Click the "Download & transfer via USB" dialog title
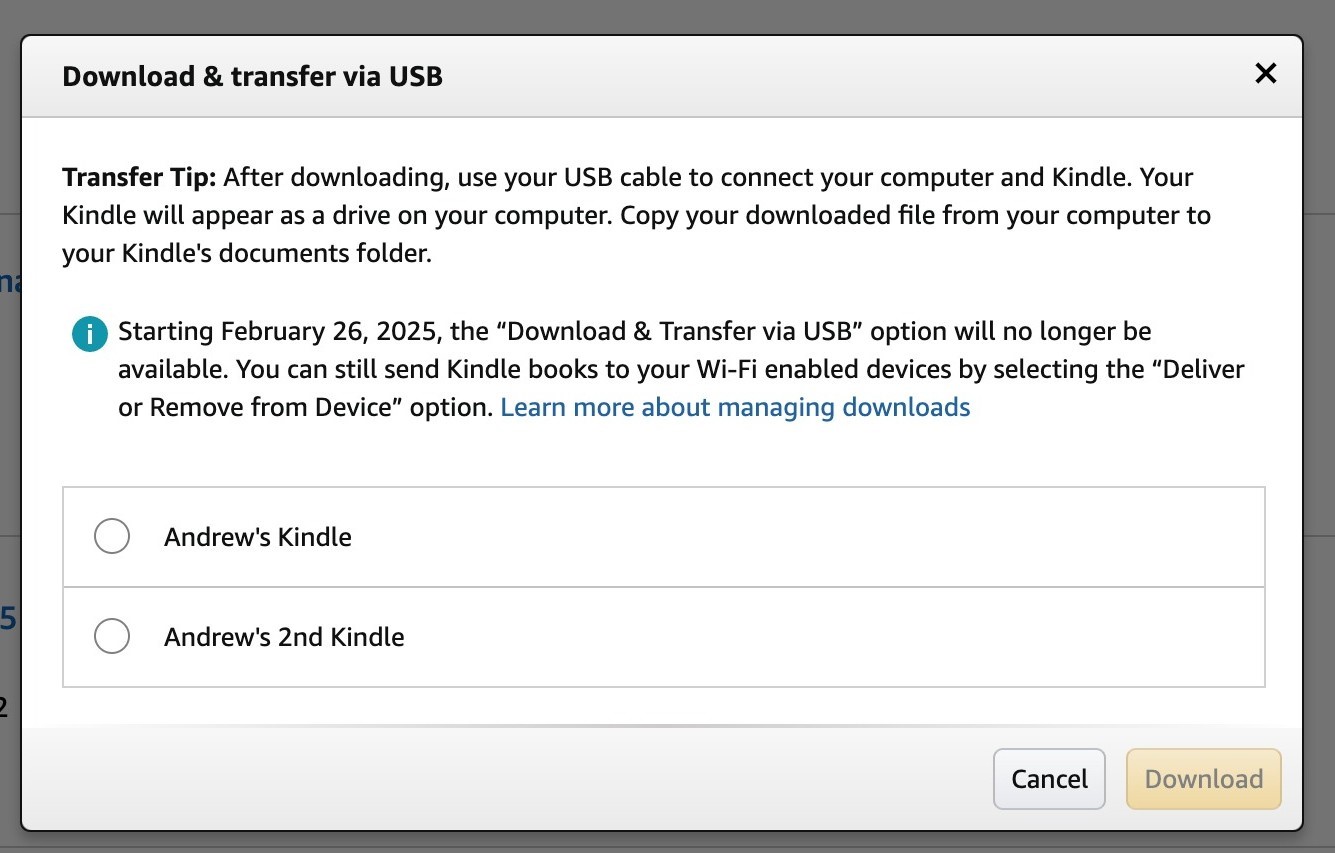This screenshot has width=1335, height=853. click(252, 76)
